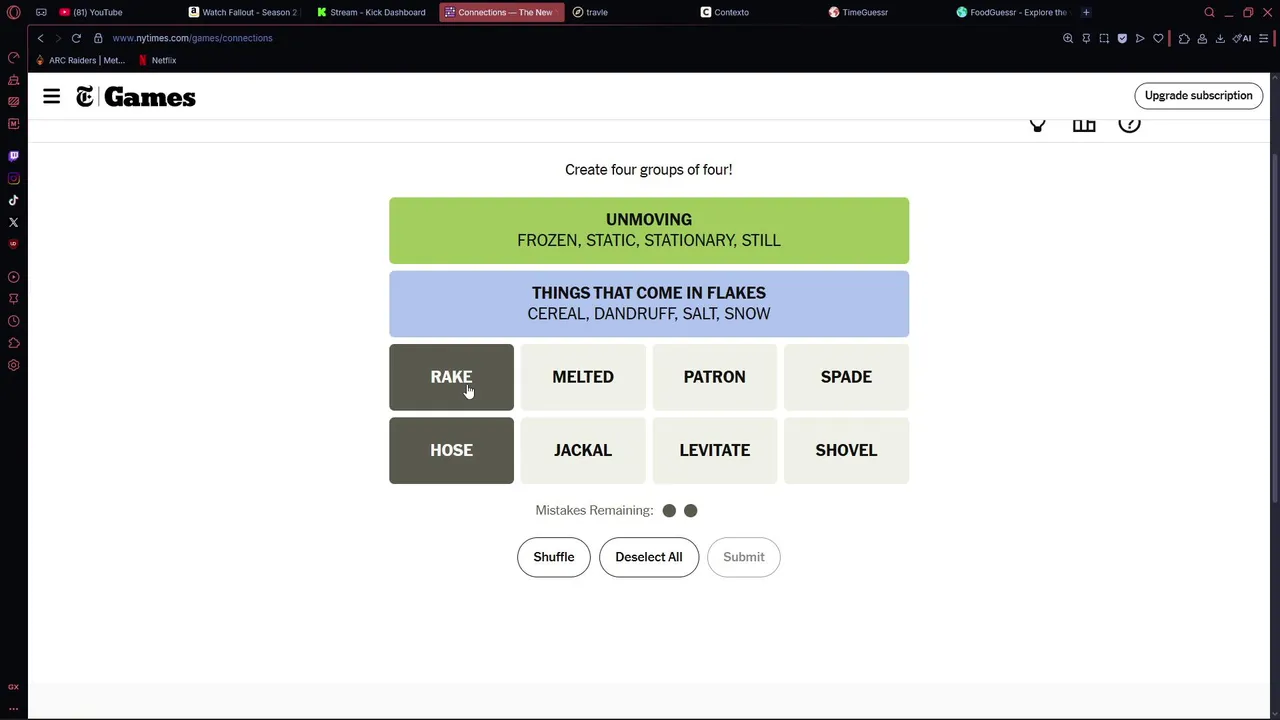Click the Submit button

[744, 557]
